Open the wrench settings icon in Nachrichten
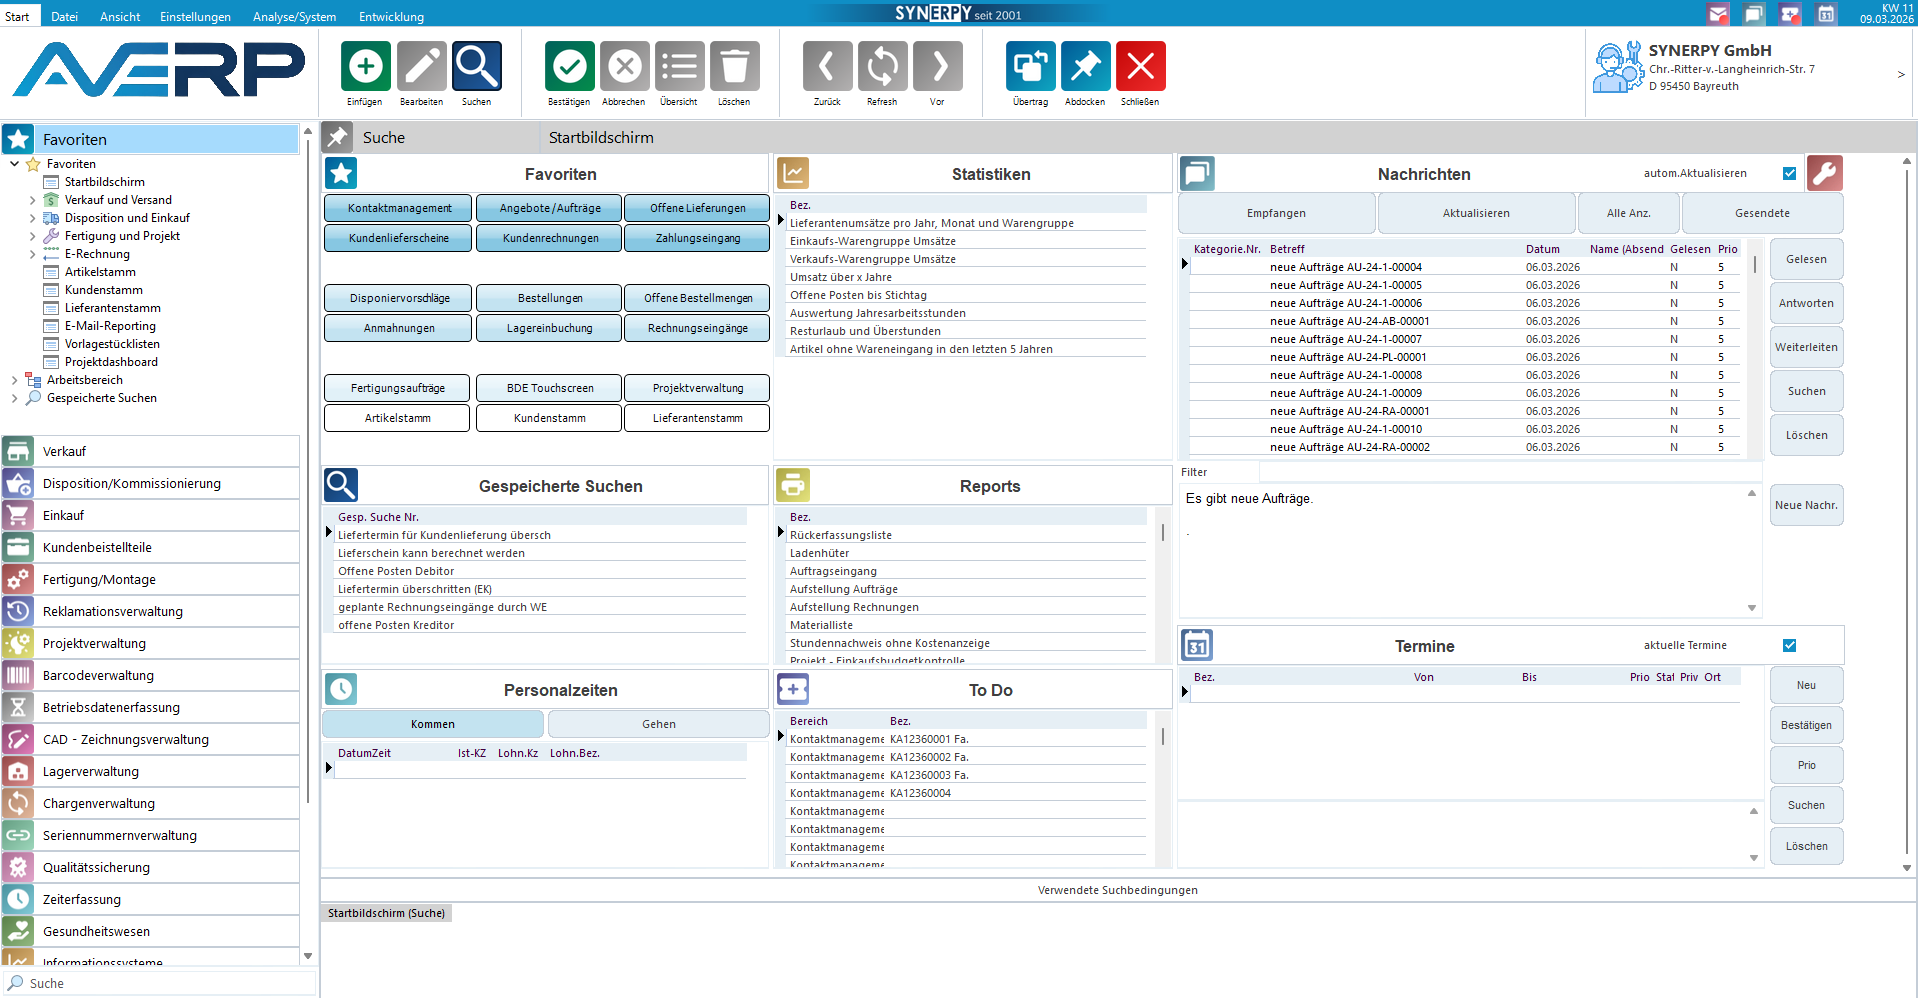 coord(1824,173)
